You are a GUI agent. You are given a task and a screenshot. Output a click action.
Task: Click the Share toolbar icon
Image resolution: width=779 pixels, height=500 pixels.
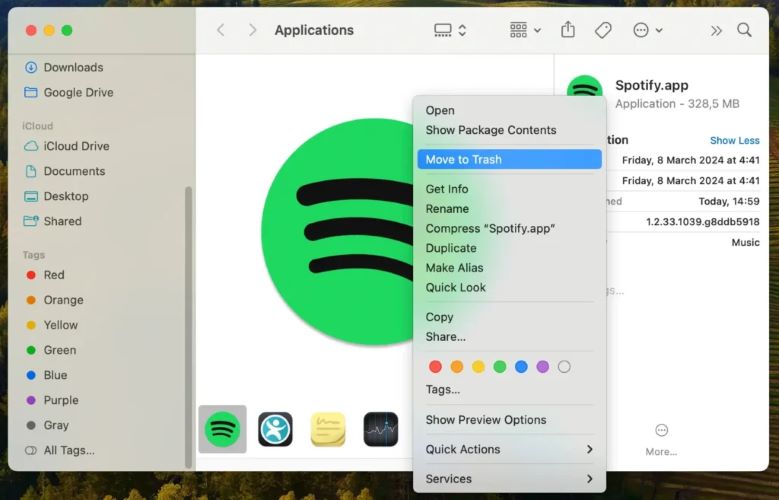pyautogui.click(x=568, y=30)
